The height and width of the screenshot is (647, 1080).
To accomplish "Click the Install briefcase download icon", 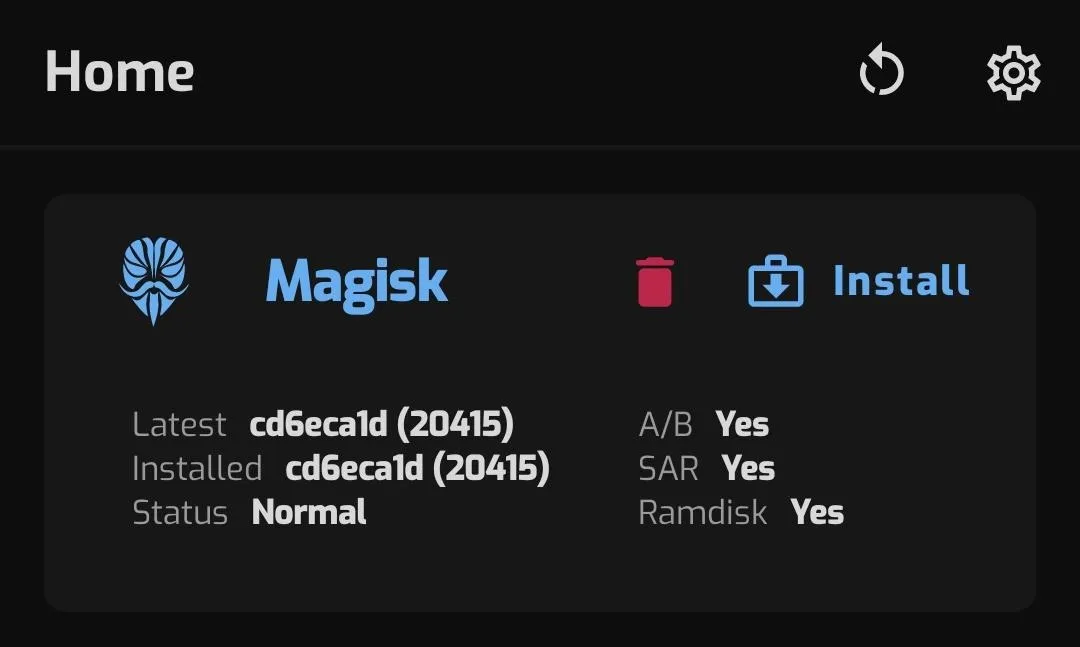I will tap(776, 281).
